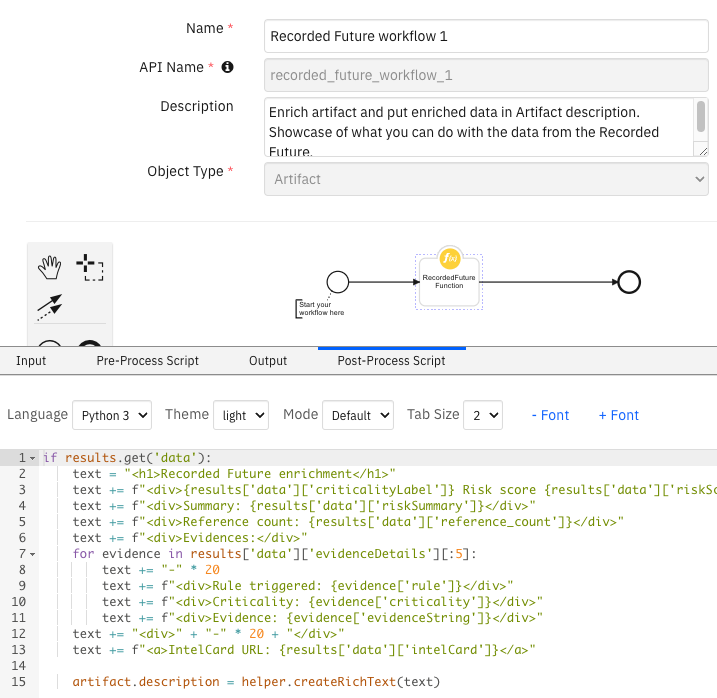Open the Tab Size dropdown
Screen dimensions: 717x698
click(481, 415)
